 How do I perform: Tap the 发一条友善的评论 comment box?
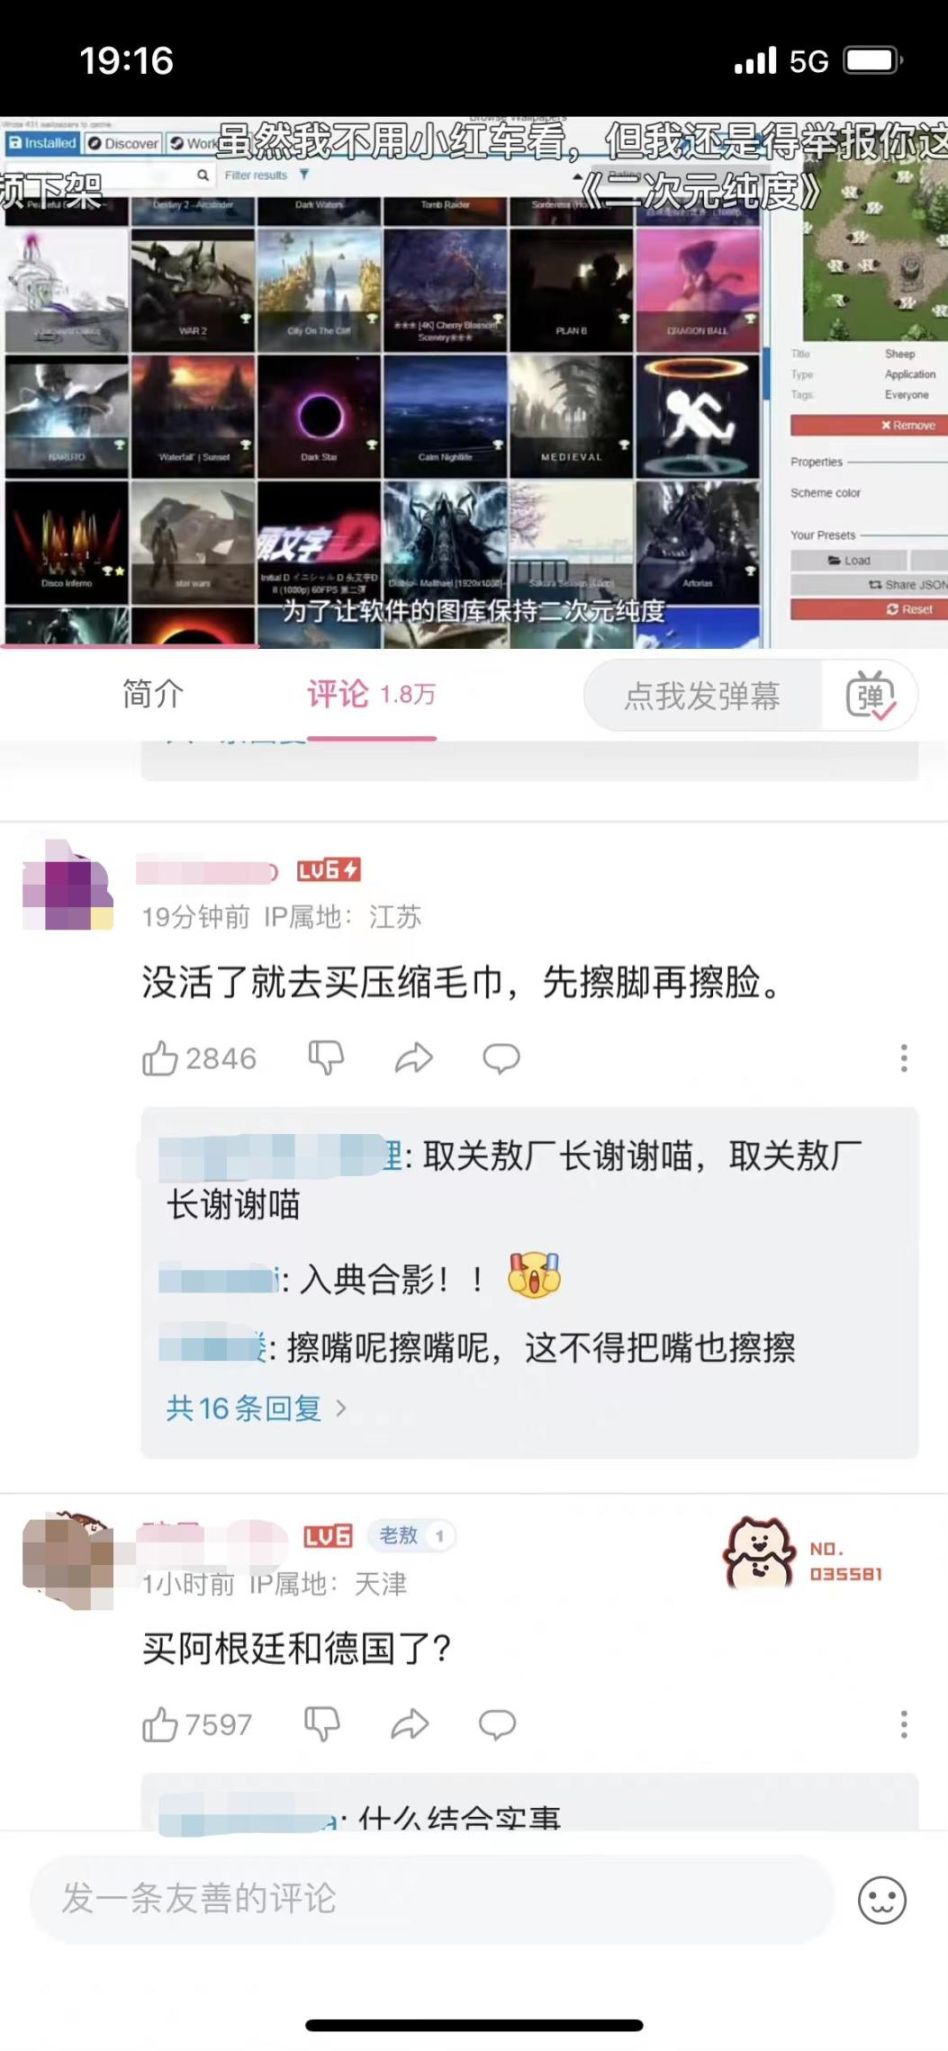[432, 1899]
